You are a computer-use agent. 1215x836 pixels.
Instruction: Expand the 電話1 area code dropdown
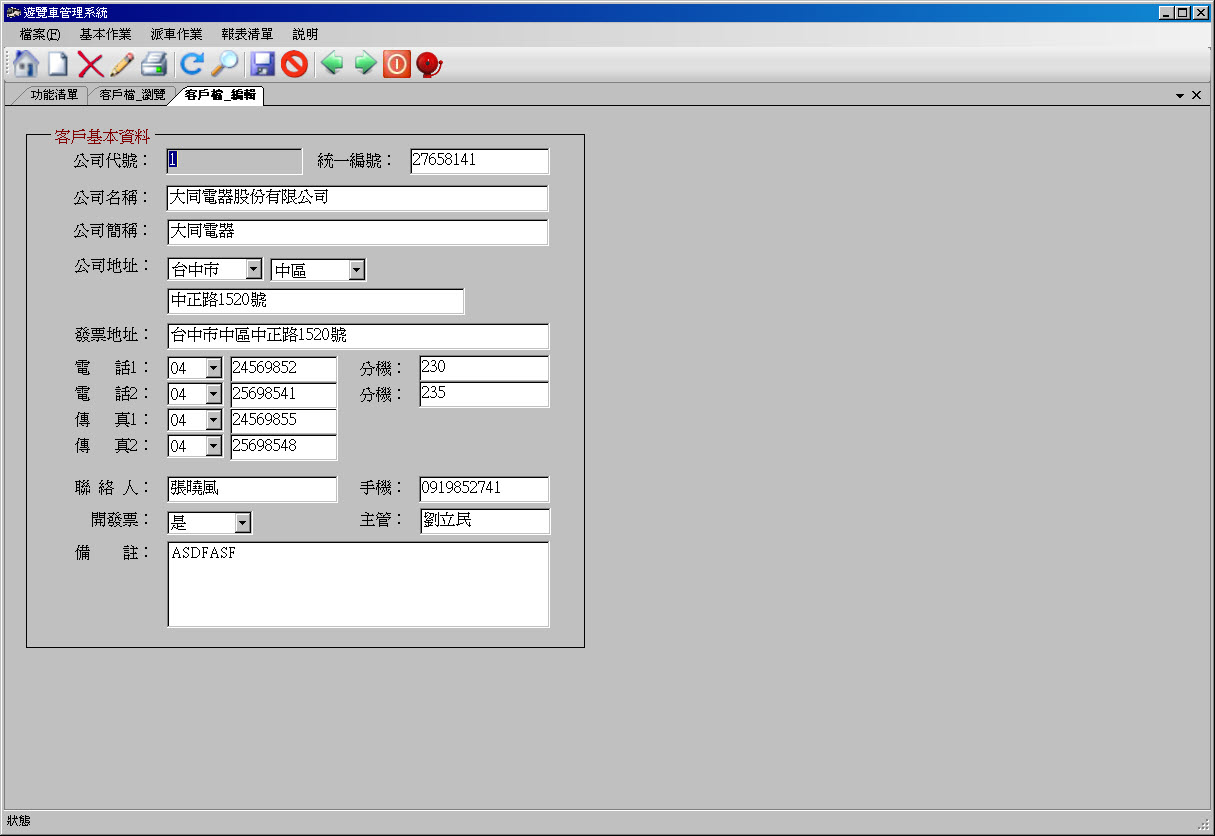point(214,368)
